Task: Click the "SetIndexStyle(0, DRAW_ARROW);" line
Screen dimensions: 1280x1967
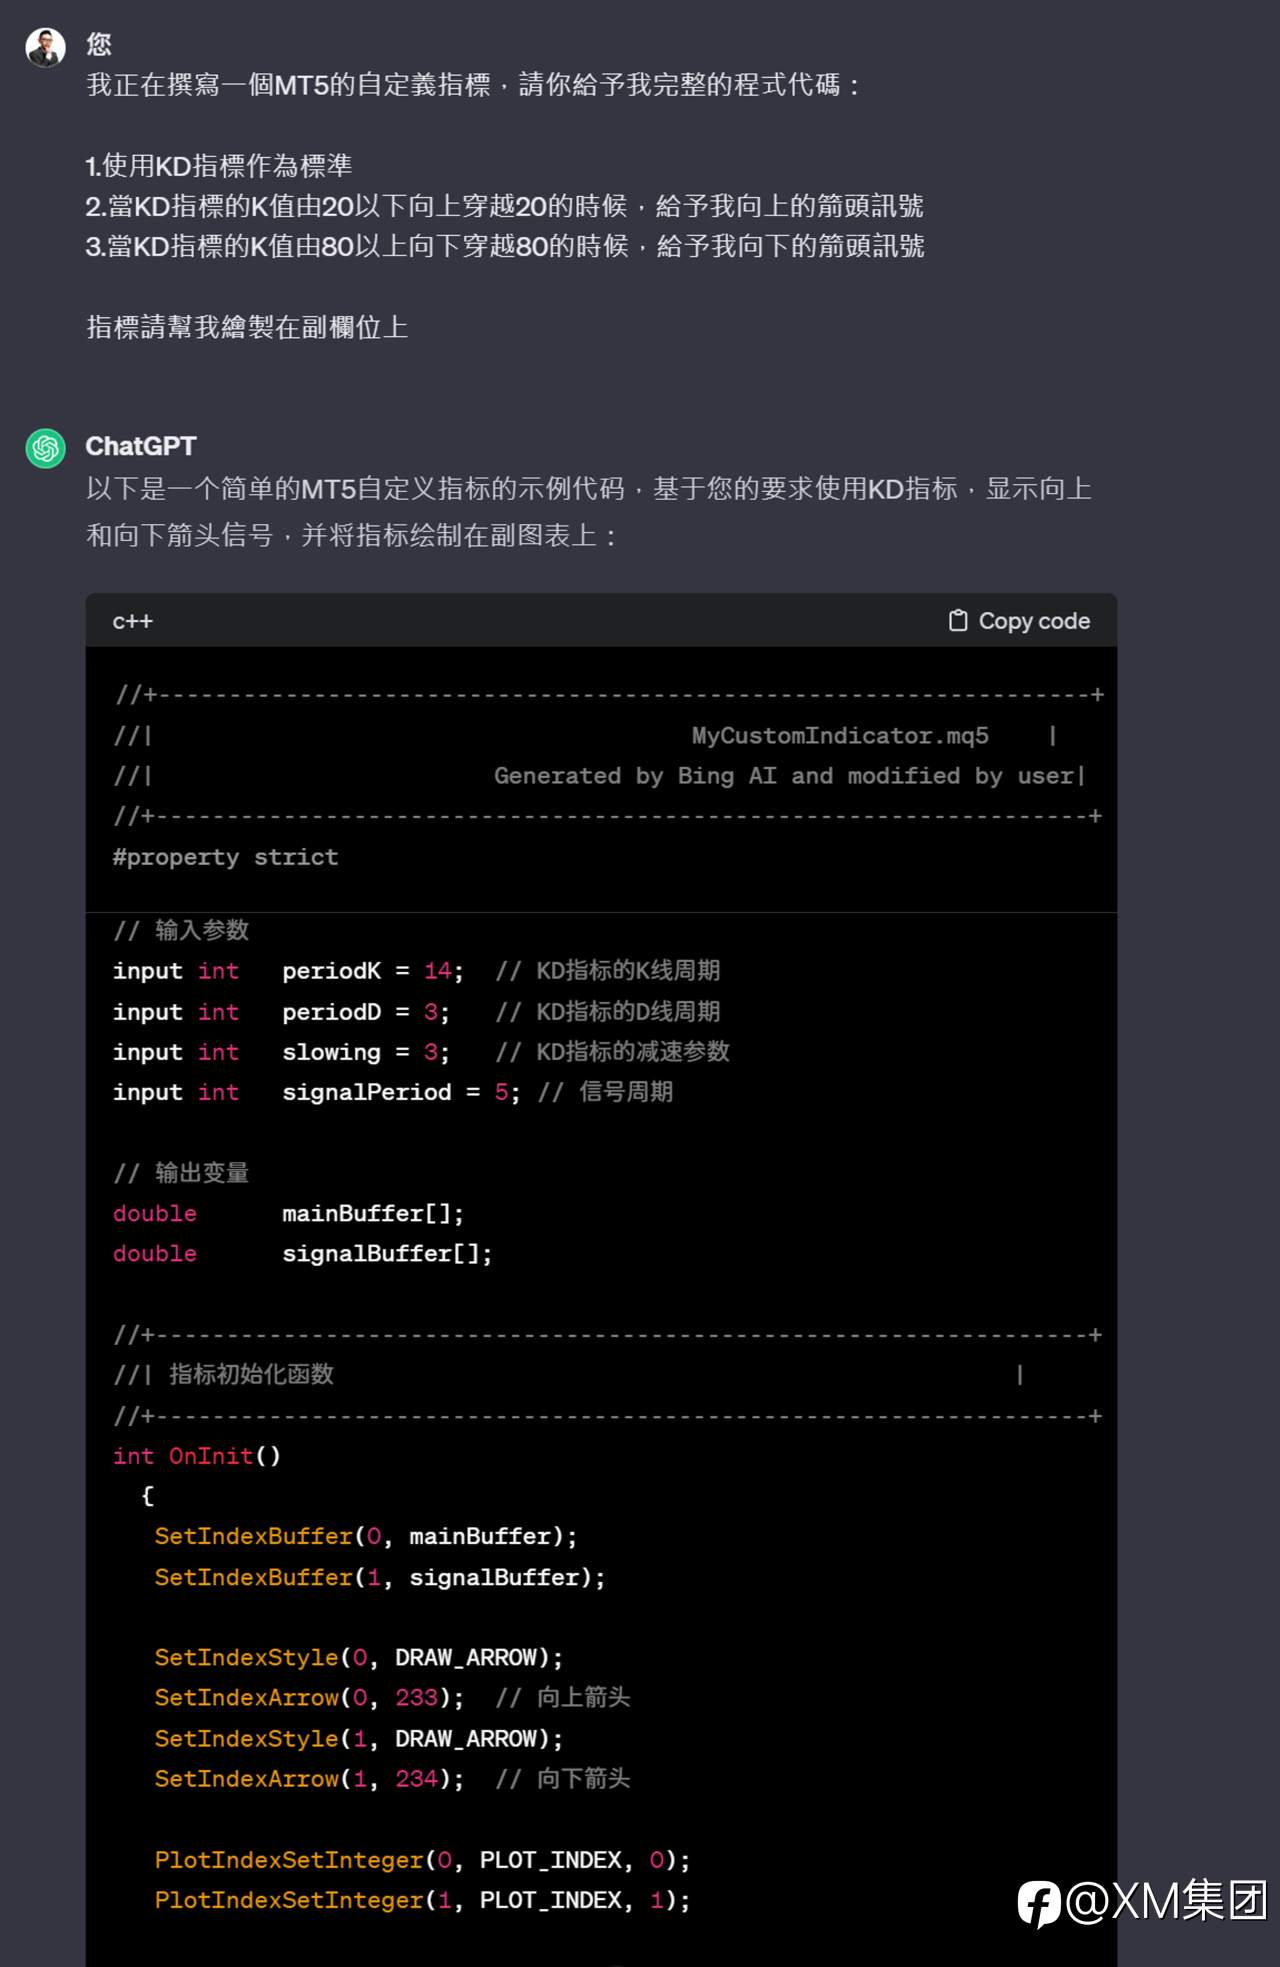Action: pyautogui.click(x=359, y=1658)
